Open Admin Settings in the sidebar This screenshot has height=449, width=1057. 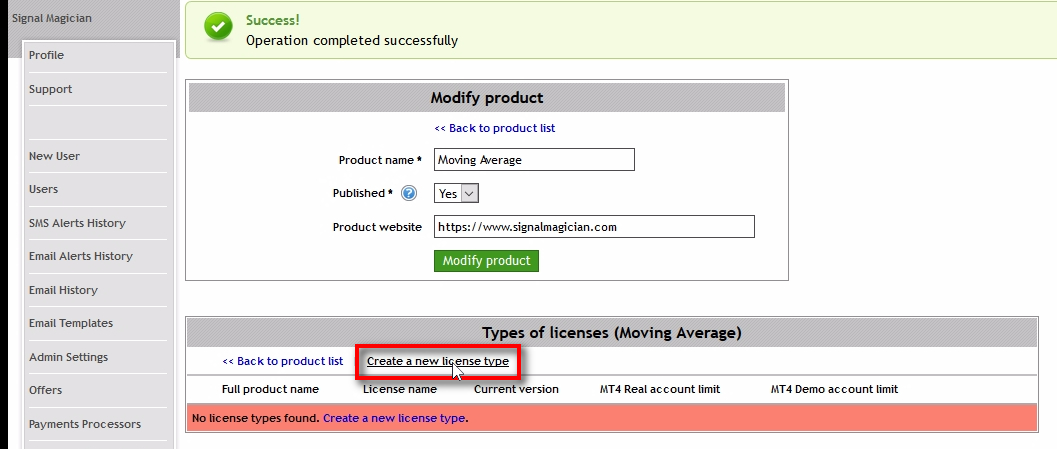click(68, 357)
